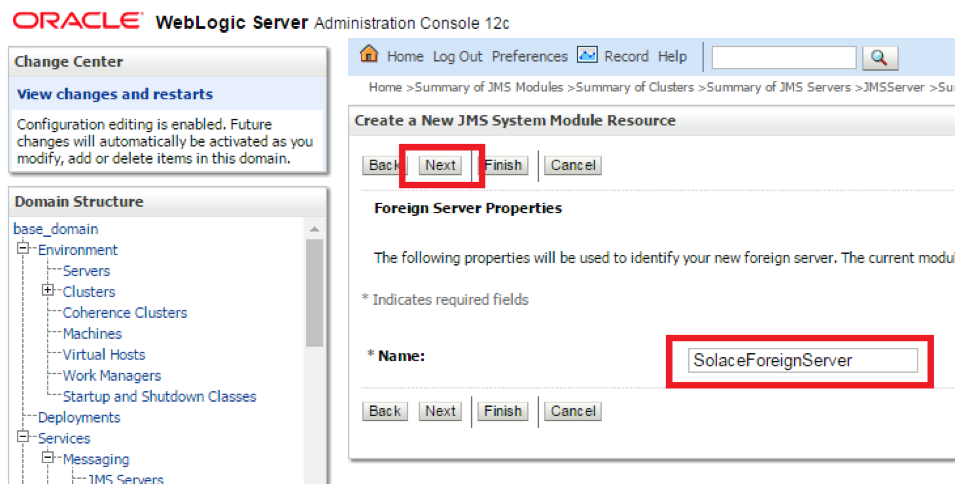This screenshot has width=955, height=484.
Task: Click the bottom Finish button
Action: pos(502,411)
